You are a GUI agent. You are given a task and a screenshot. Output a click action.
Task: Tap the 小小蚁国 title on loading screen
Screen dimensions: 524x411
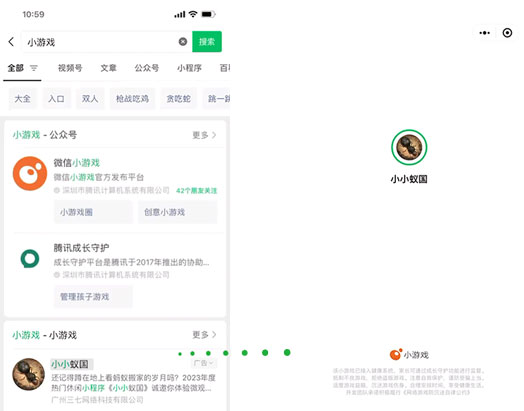click(409, 179)
